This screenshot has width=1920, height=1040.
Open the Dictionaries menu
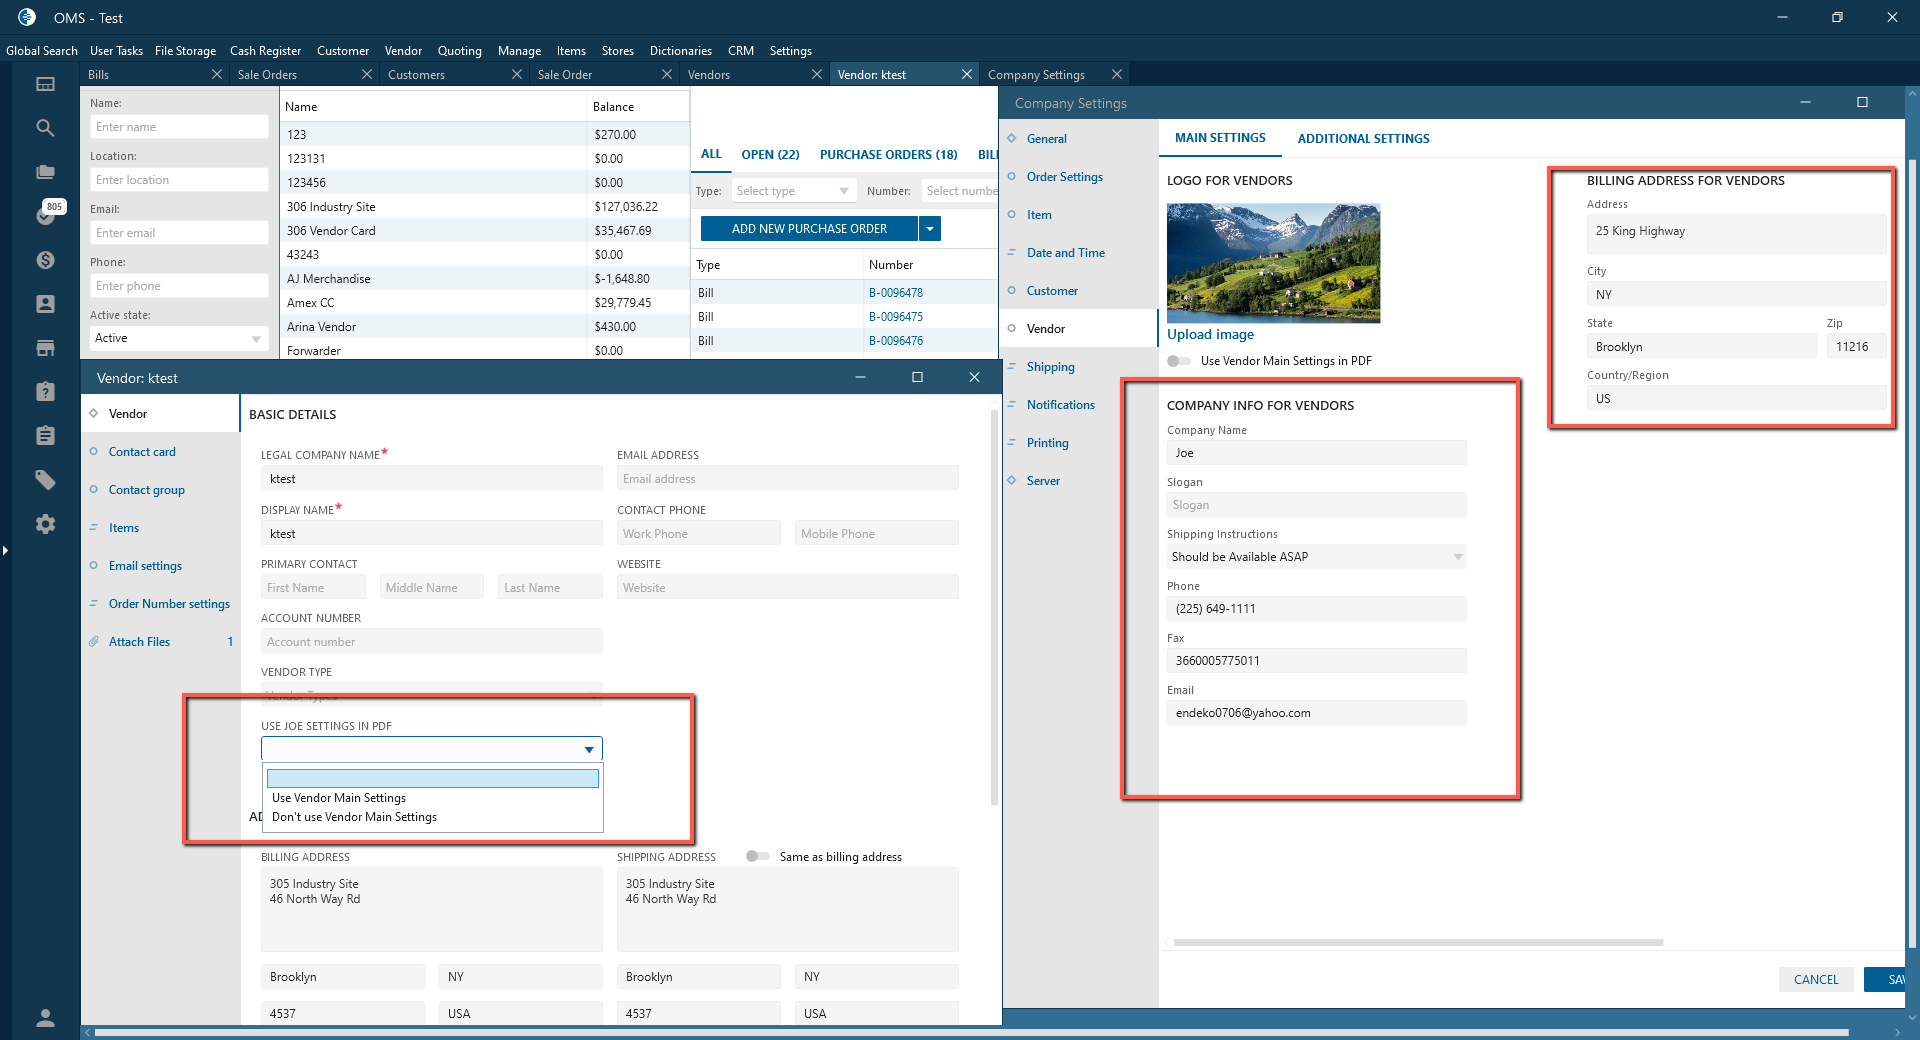coord(680,51)
